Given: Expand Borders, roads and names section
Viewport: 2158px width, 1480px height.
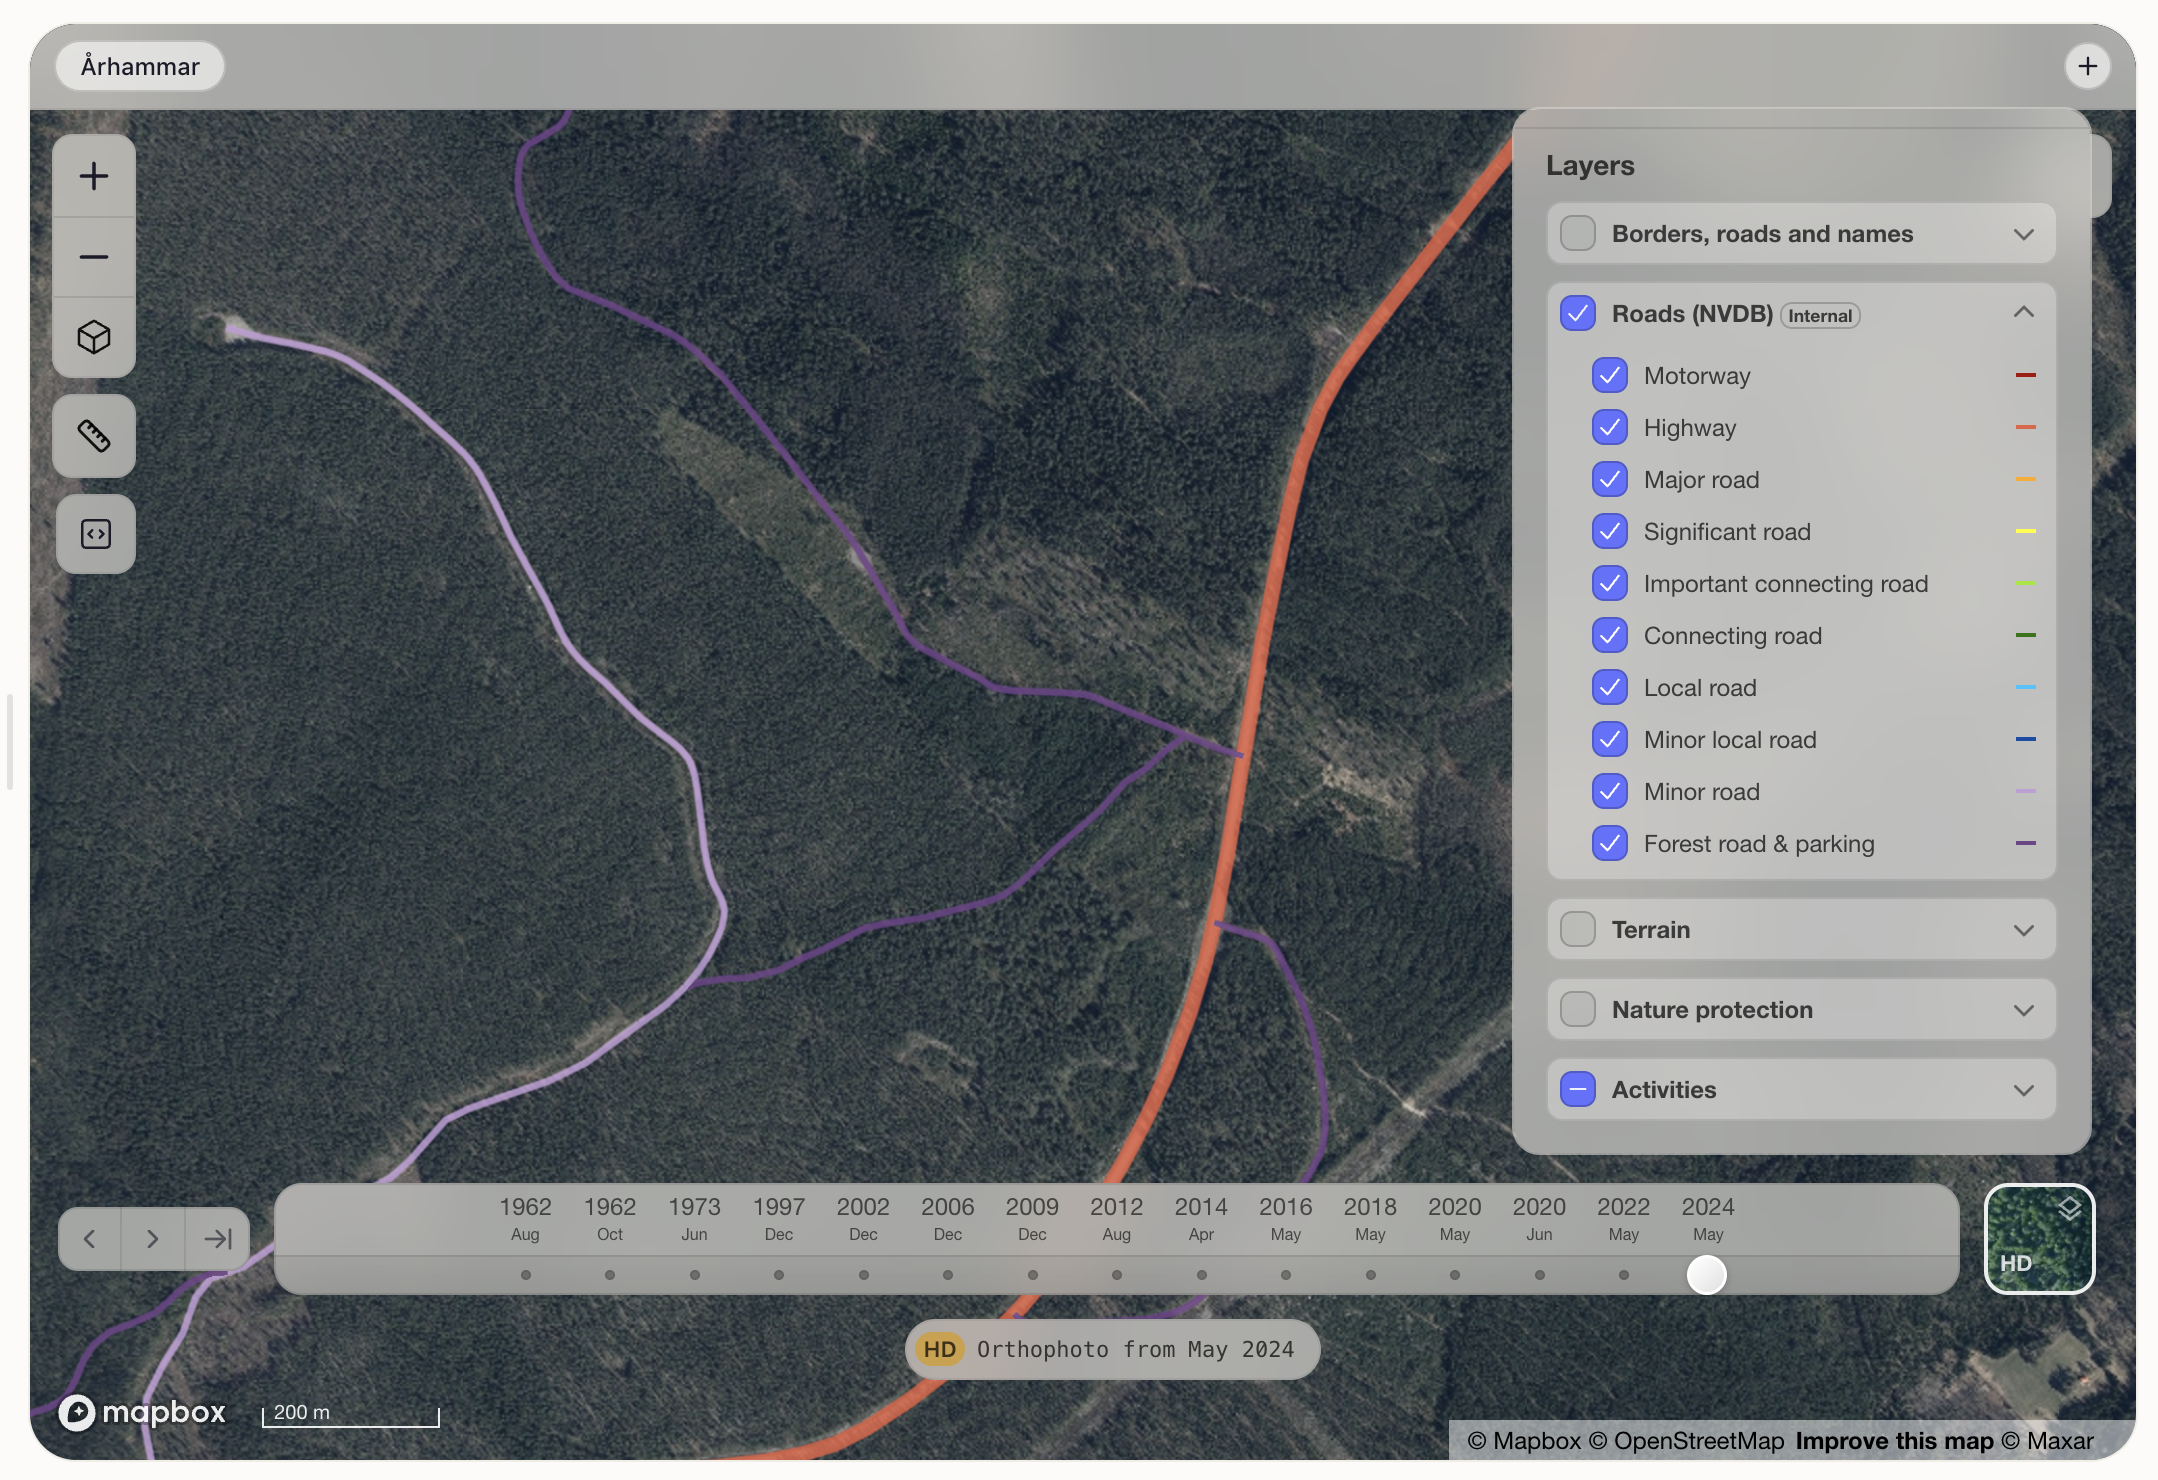Looking at the screenshot, I should (x=2024, y=234).
